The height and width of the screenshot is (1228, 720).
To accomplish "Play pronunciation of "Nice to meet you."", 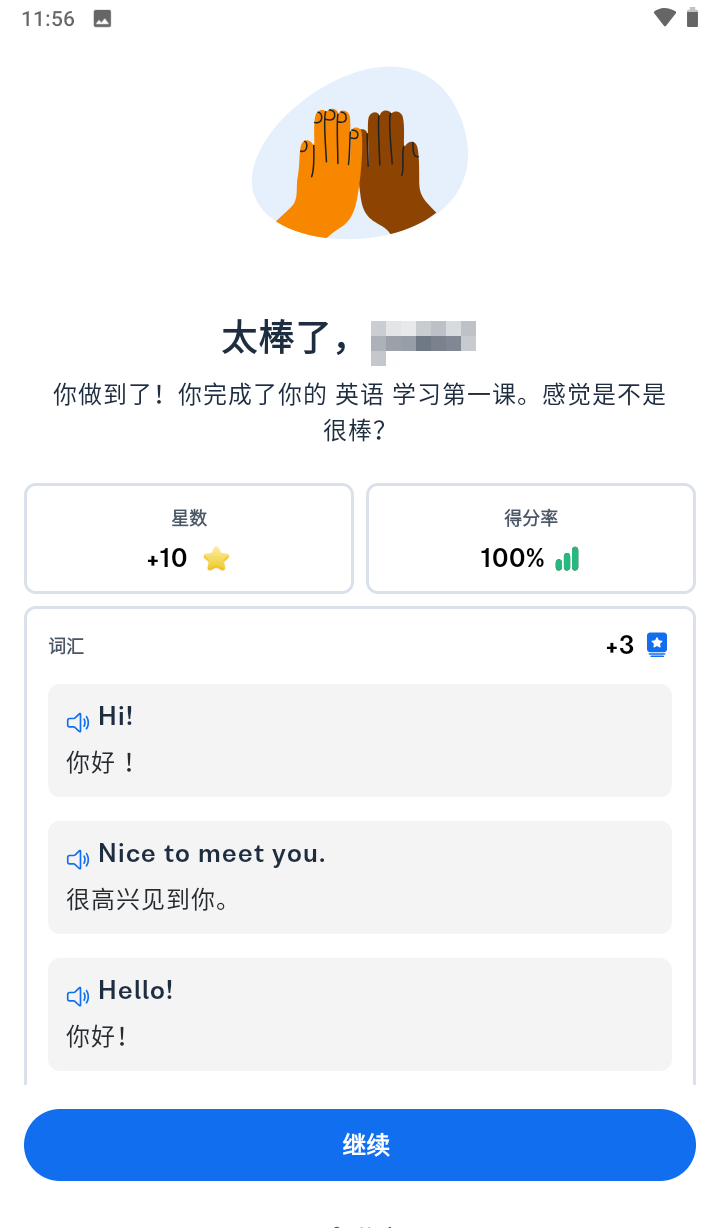I will (x=78, y=859).
